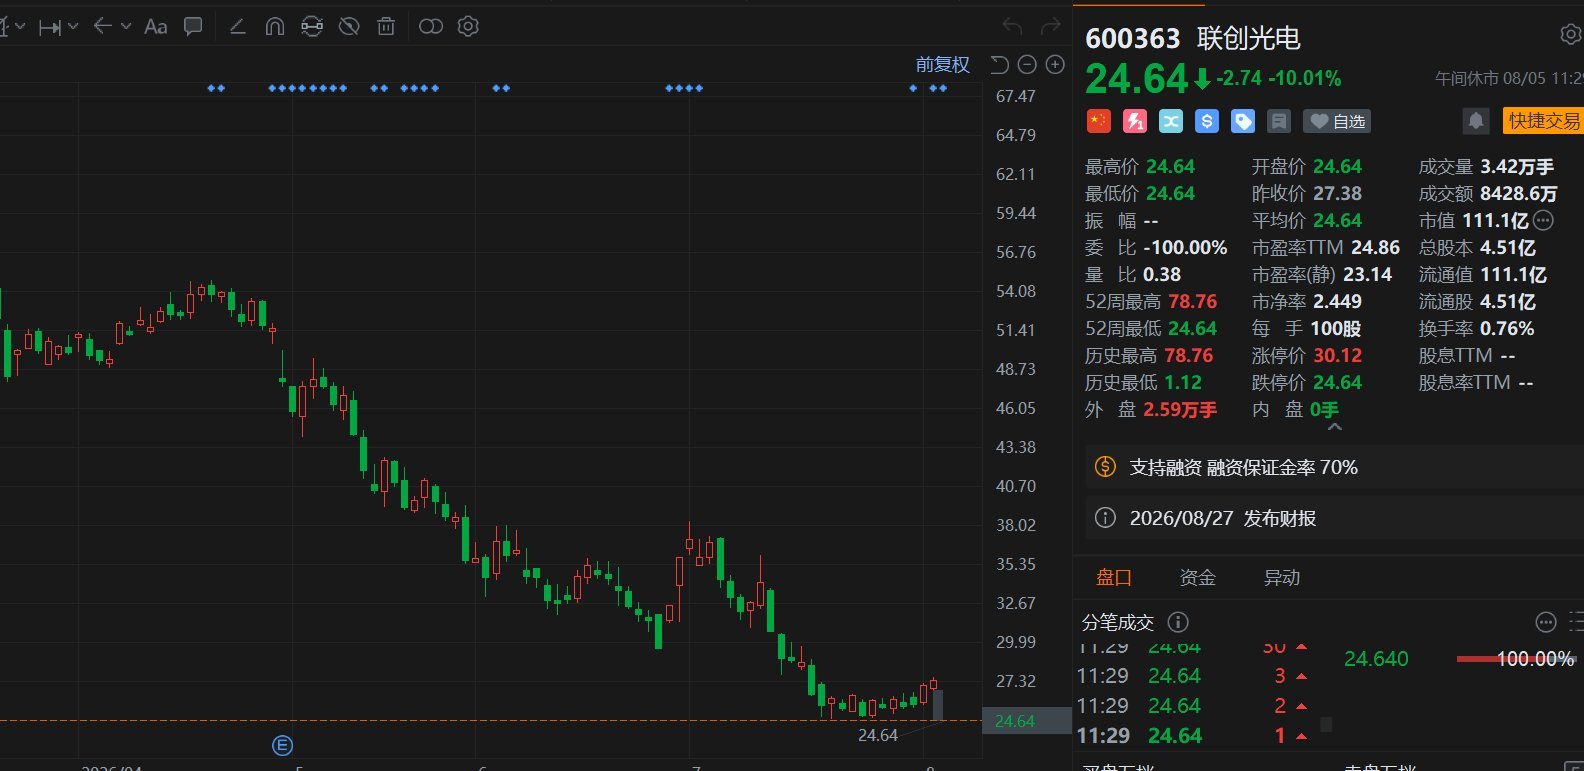Click the price alert bell icon

click(x=1476, y=122)
